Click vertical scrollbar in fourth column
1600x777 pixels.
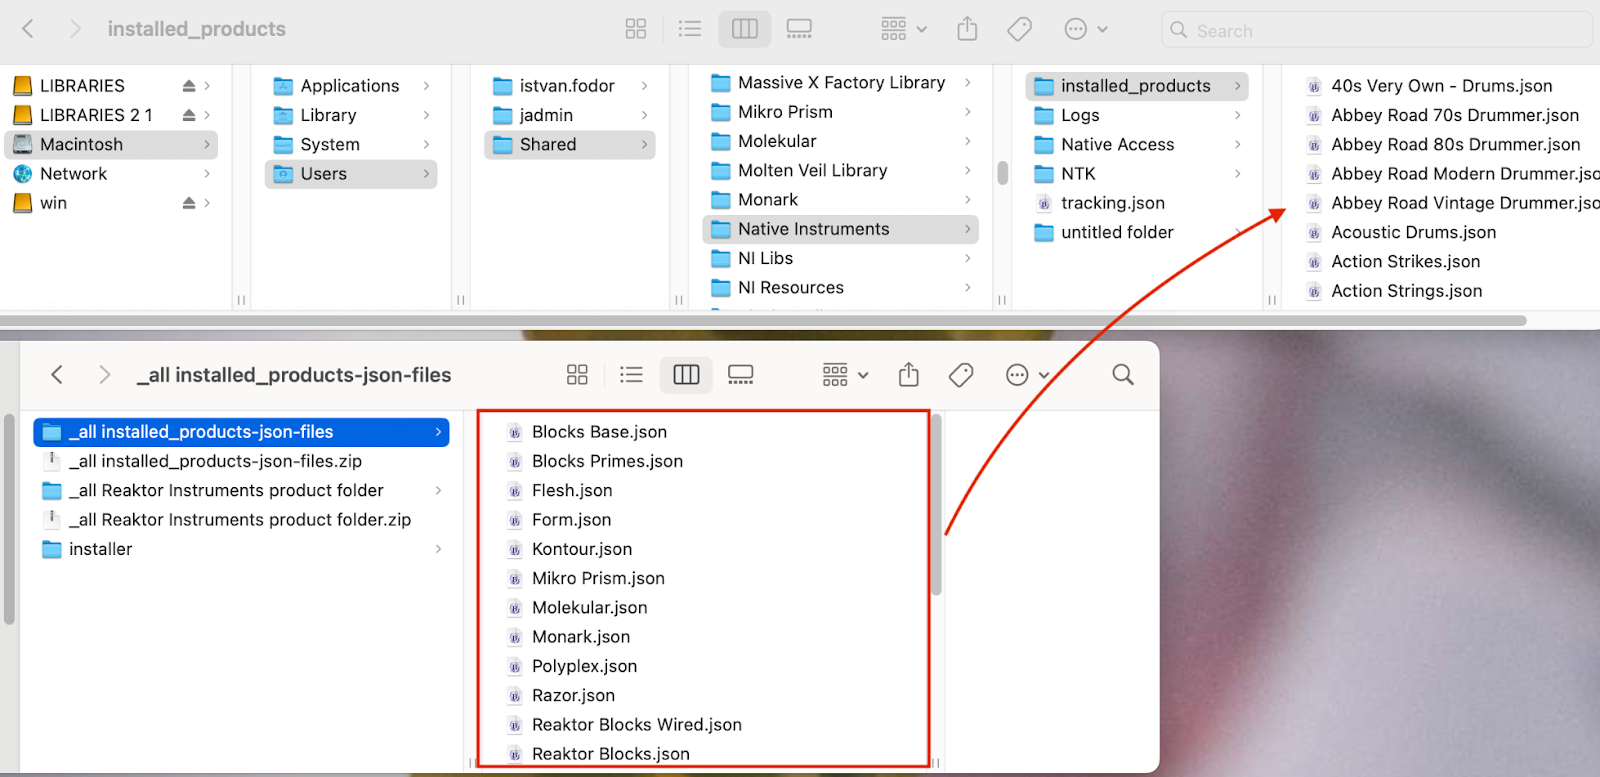[1002, 173]
